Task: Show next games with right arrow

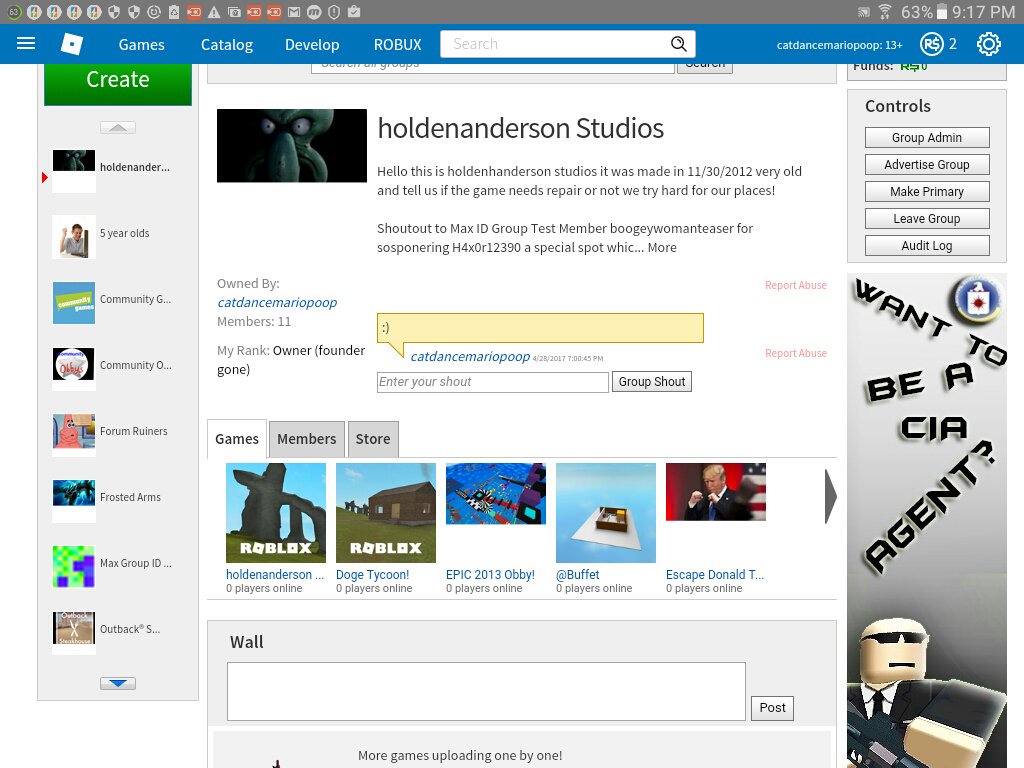Action: (830, 496)
